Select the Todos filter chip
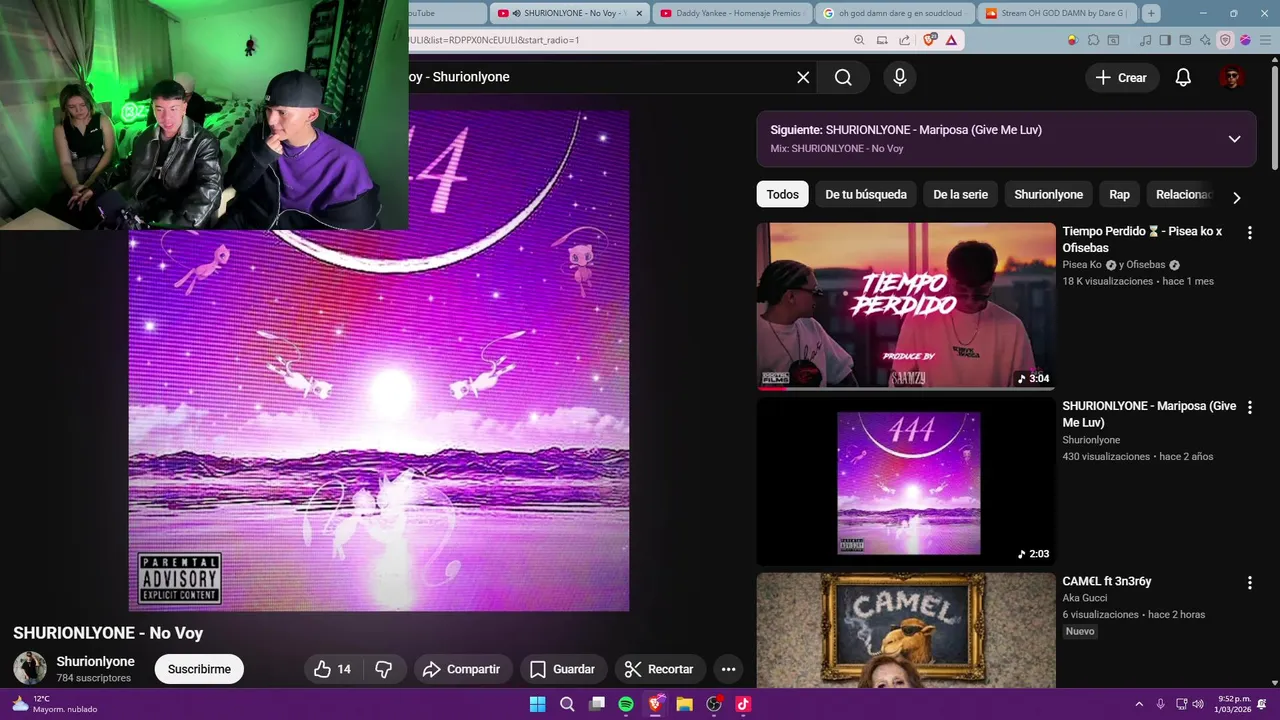Screen dimensions: 1280x720 pos(782,194)
